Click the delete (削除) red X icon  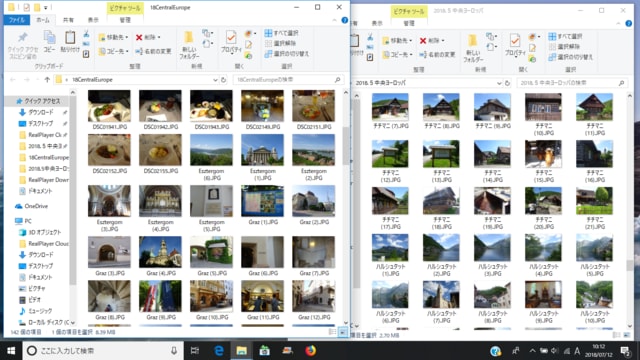click(x=139, y=37)
